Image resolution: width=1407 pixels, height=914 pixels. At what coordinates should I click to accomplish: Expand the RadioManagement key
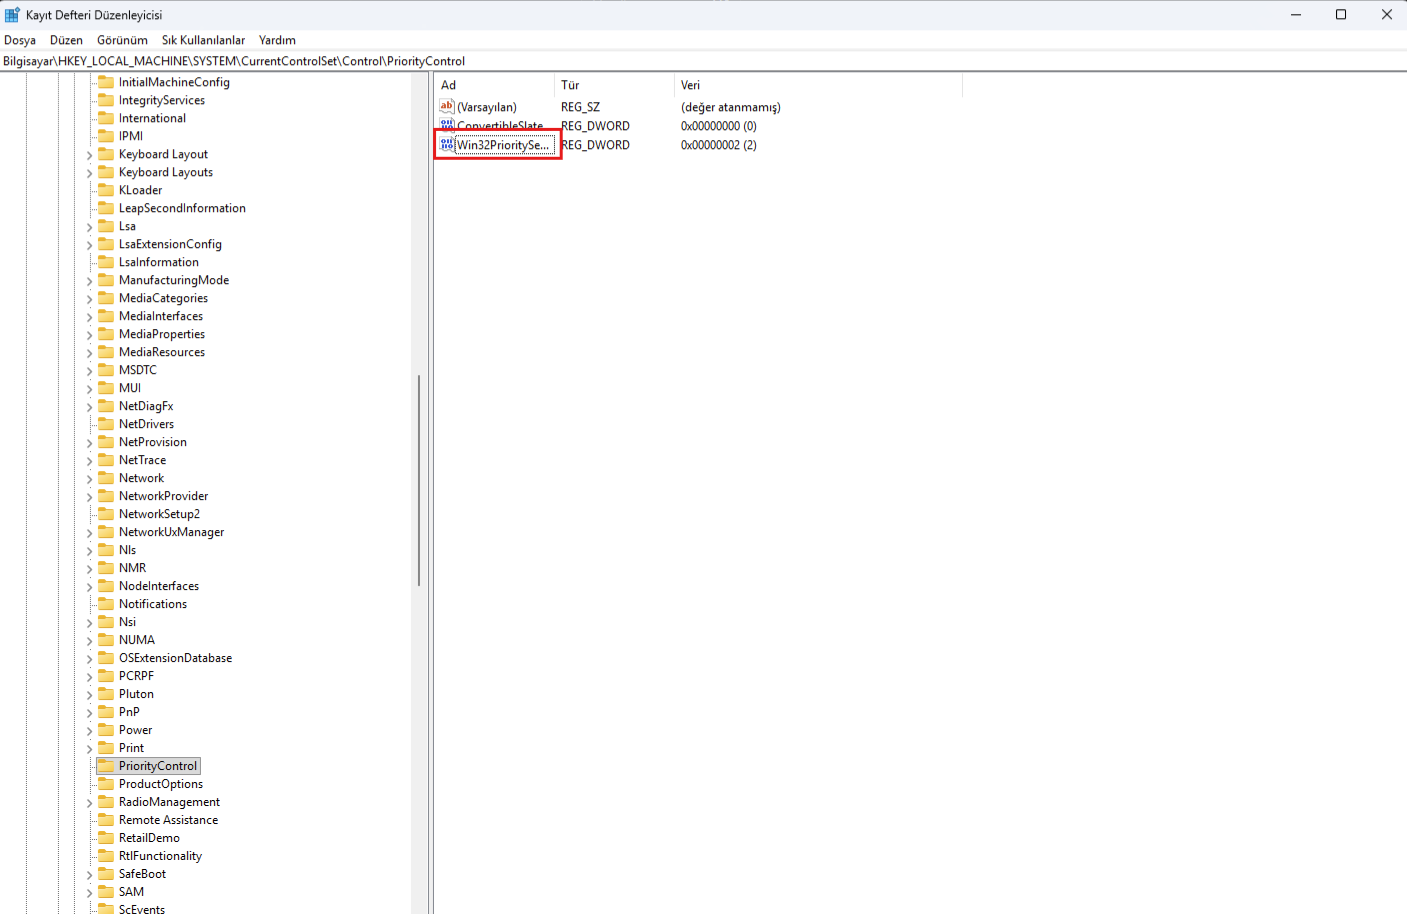(x=89, y=803)
